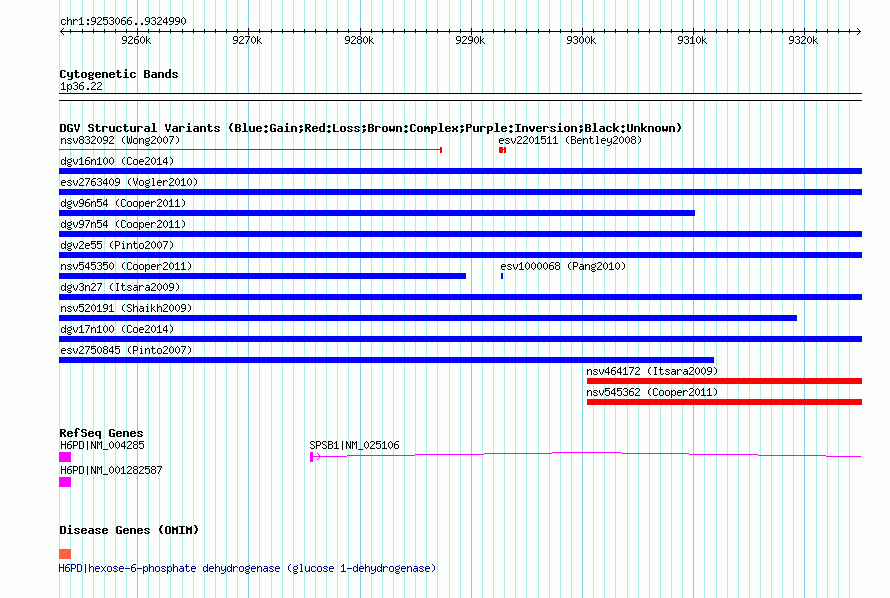Click the 1p36.22 band label

pos(81,86)
